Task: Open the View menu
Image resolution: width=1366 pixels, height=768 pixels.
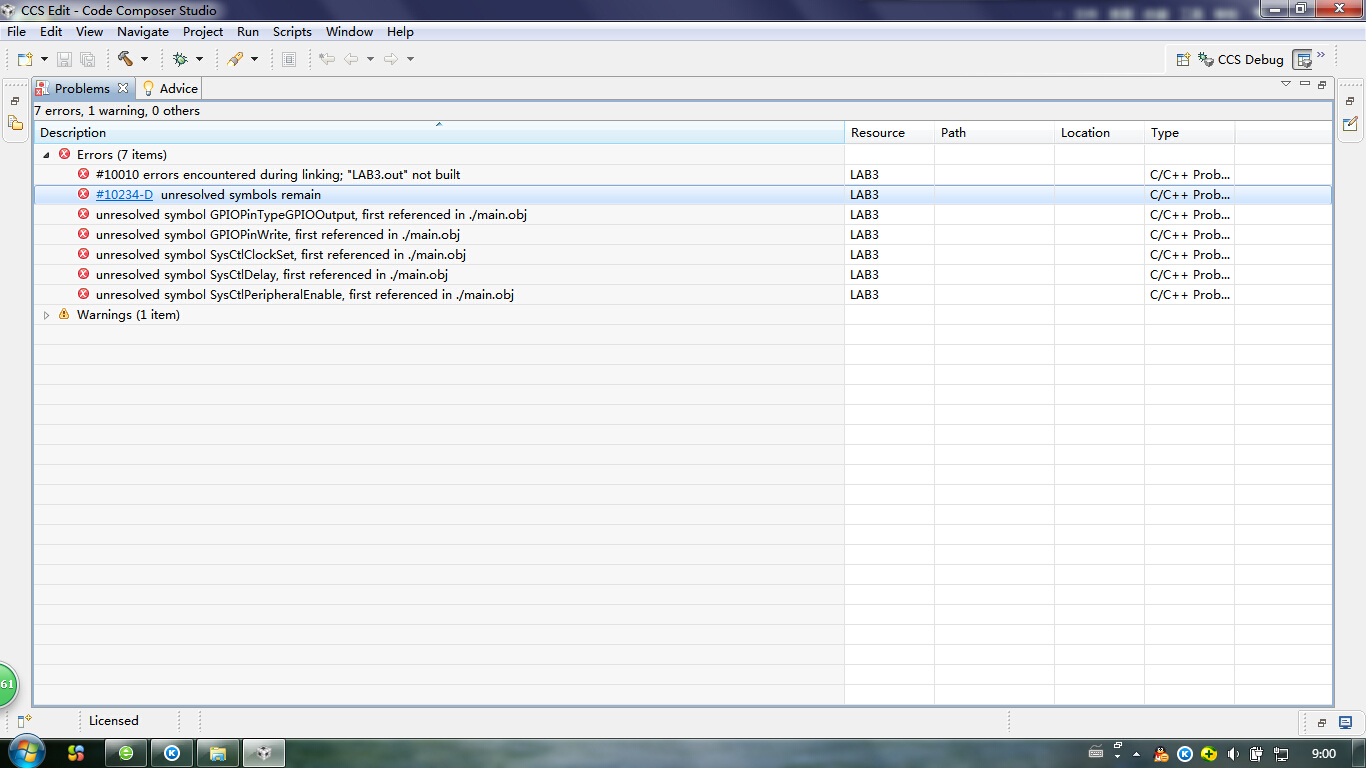Action: pos(89,32)
